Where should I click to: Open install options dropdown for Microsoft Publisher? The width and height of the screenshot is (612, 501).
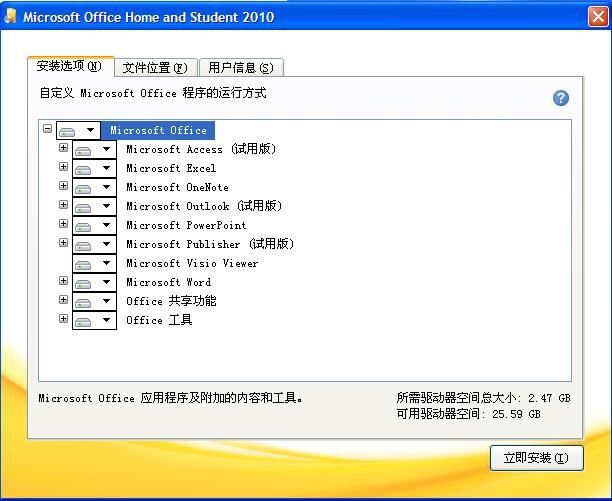106,245
